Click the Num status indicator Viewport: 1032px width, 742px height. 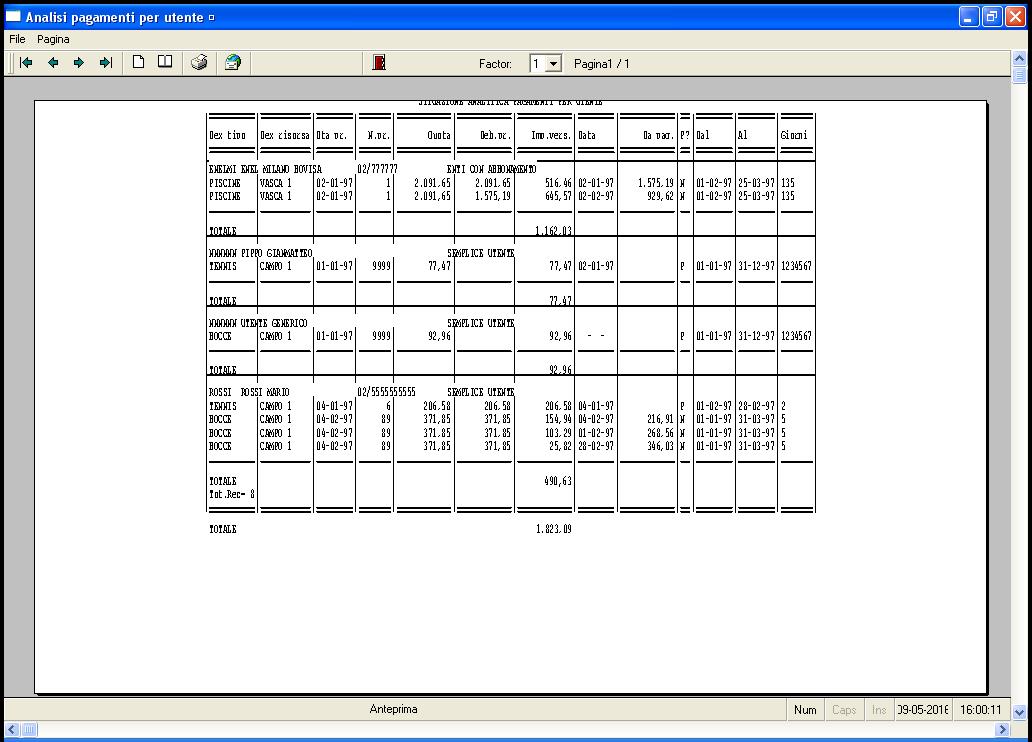pyautogui.click(x=805, y=710)
